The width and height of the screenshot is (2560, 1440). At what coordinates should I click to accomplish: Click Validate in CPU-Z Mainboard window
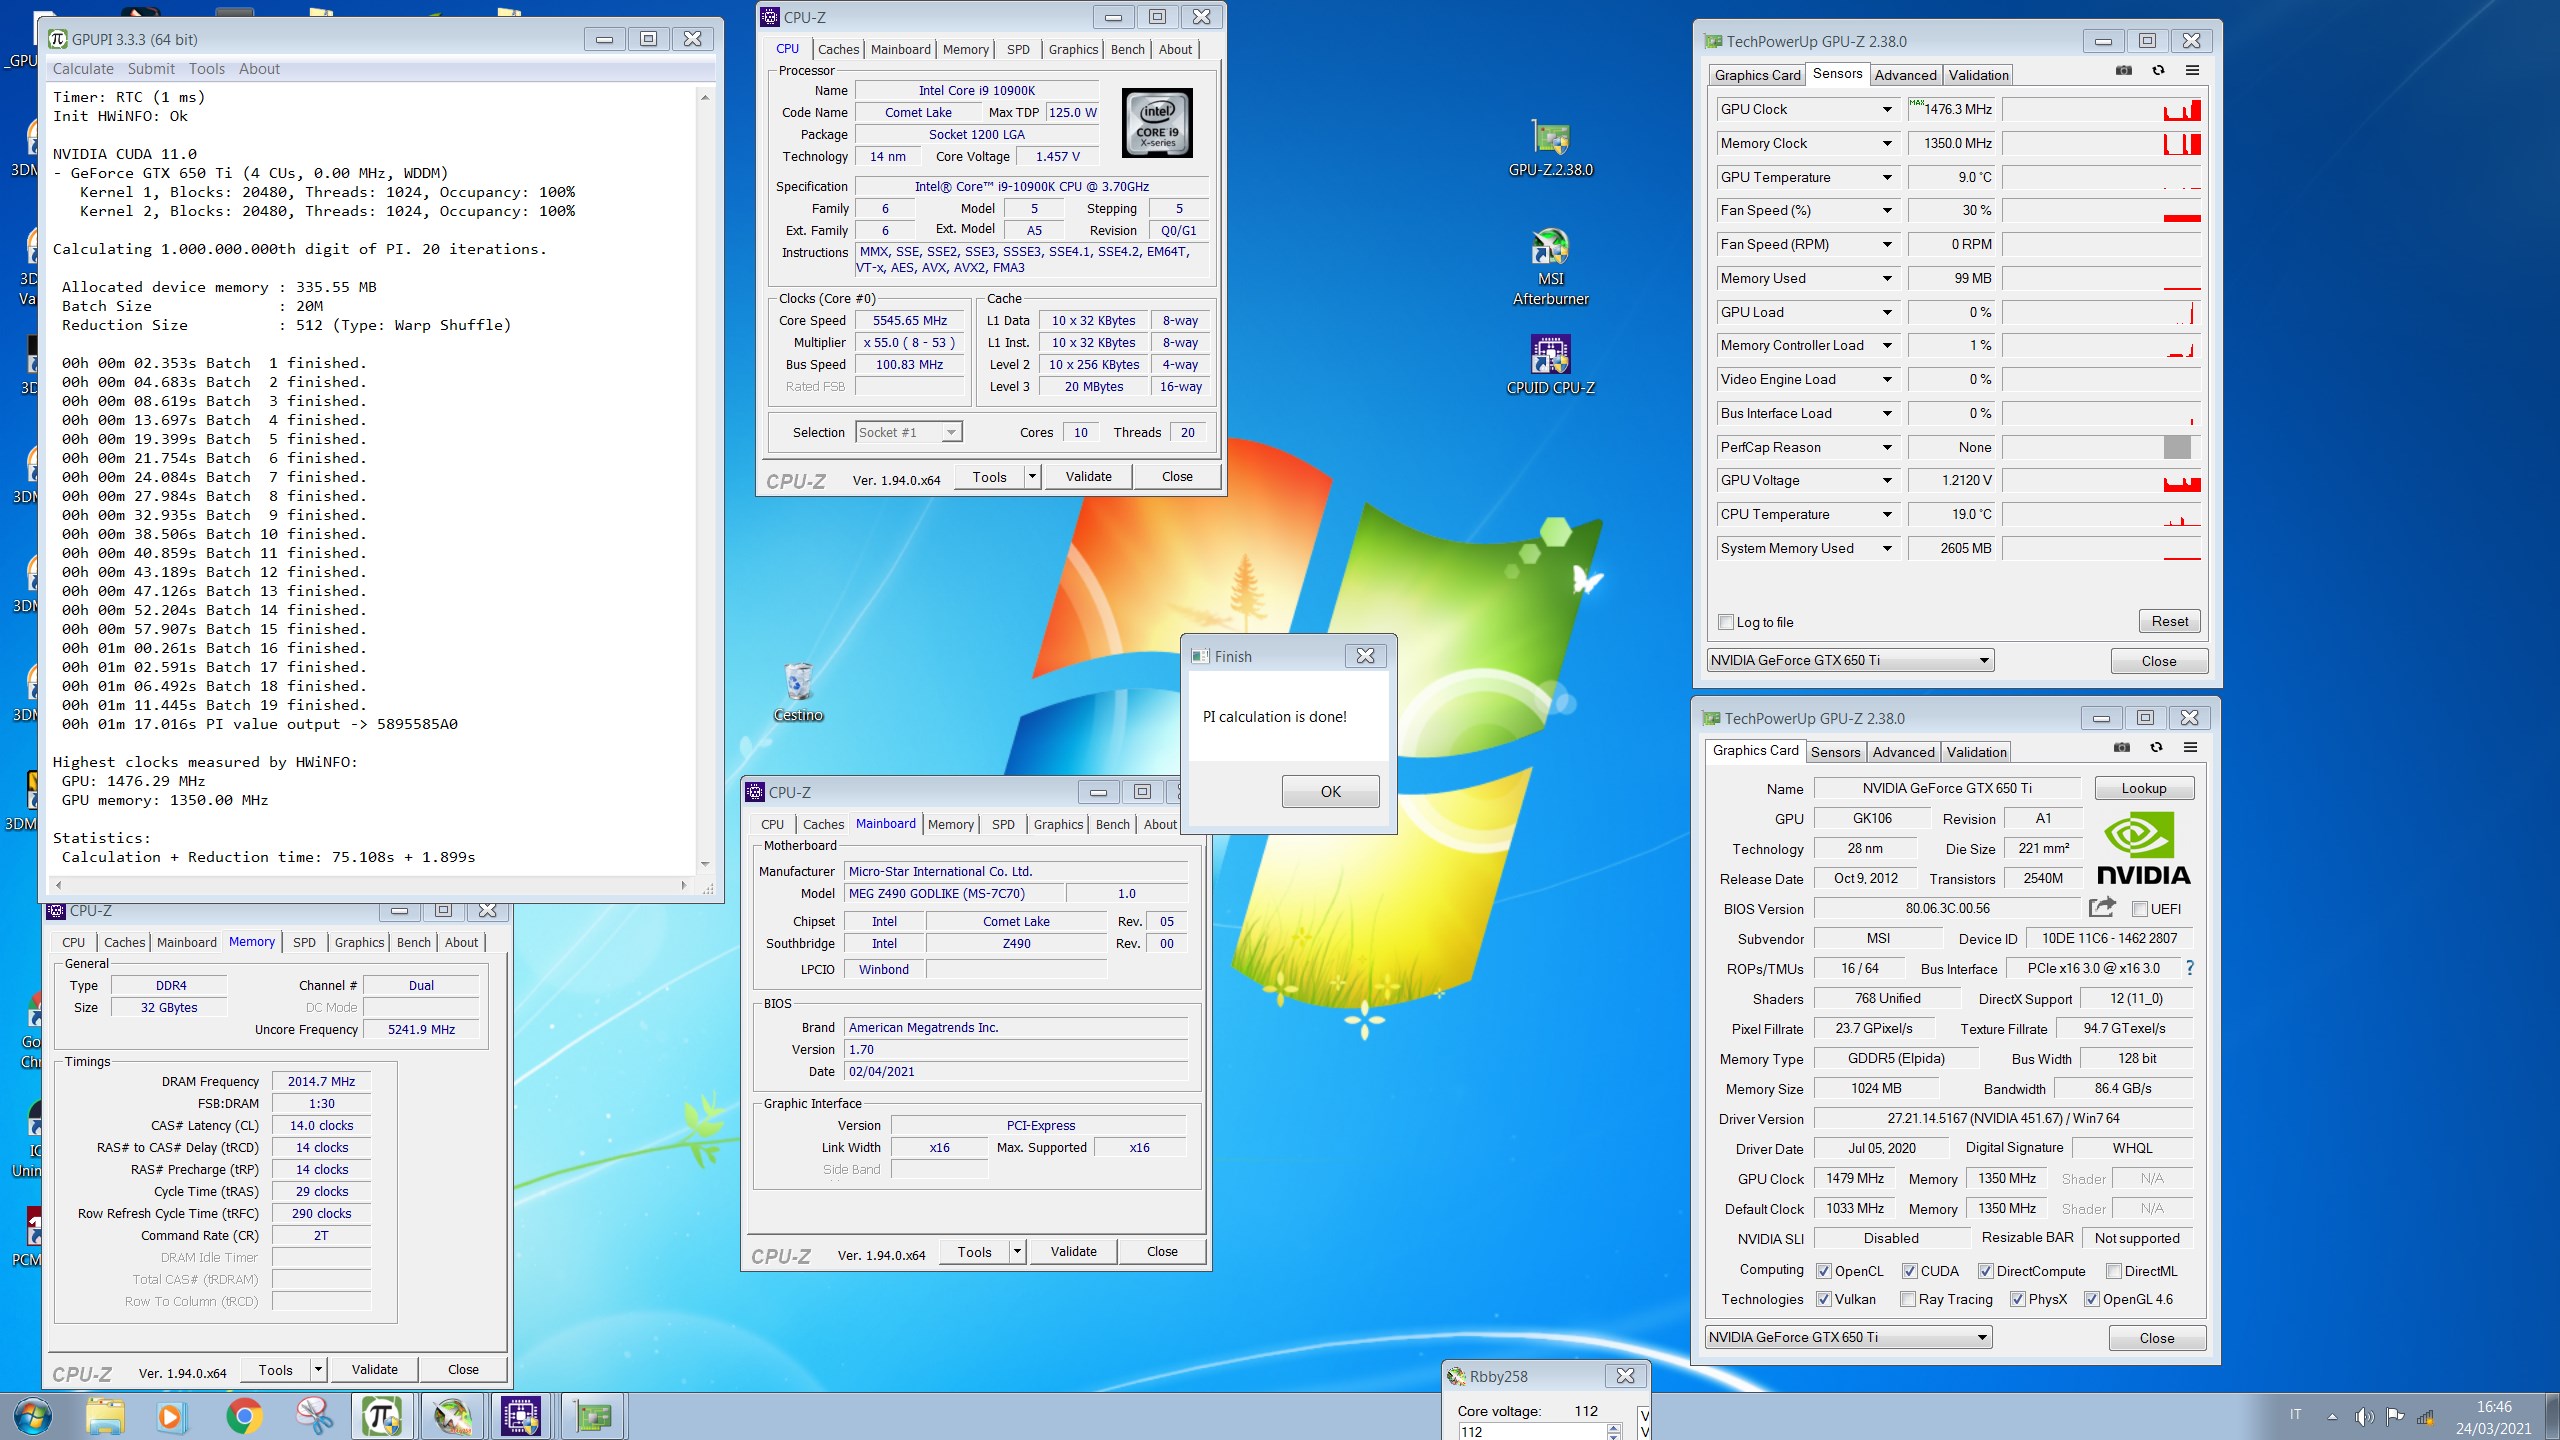point(1073,1251)
